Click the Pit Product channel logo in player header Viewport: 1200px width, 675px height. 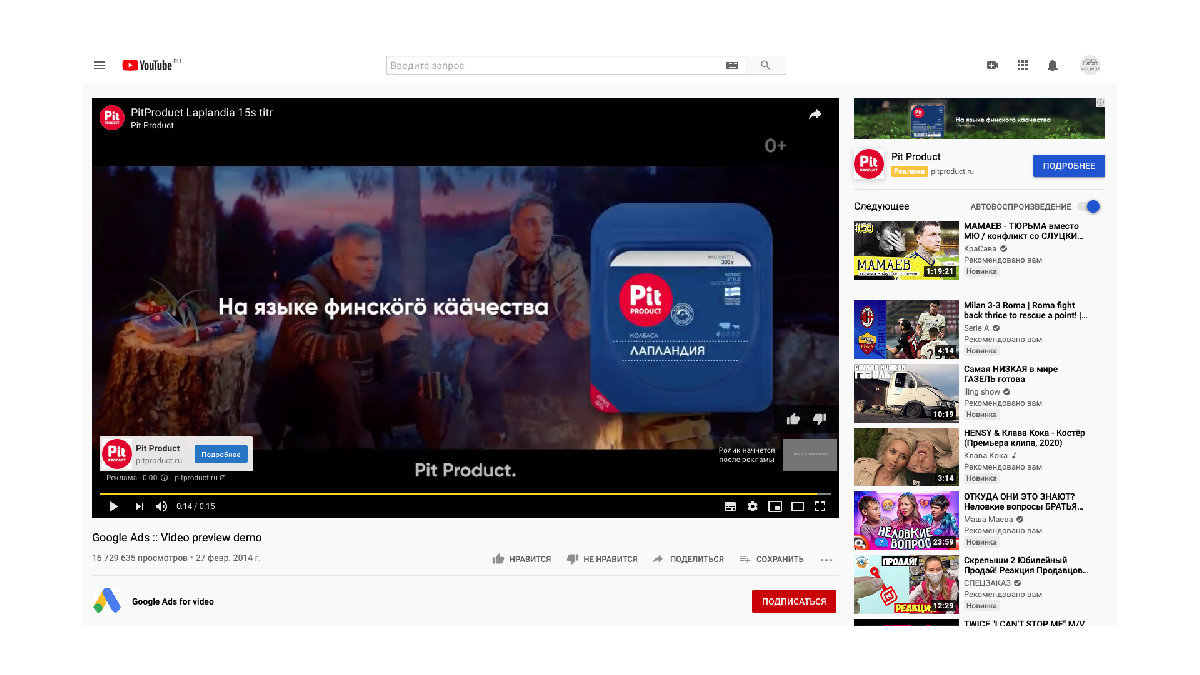(112, 117)
